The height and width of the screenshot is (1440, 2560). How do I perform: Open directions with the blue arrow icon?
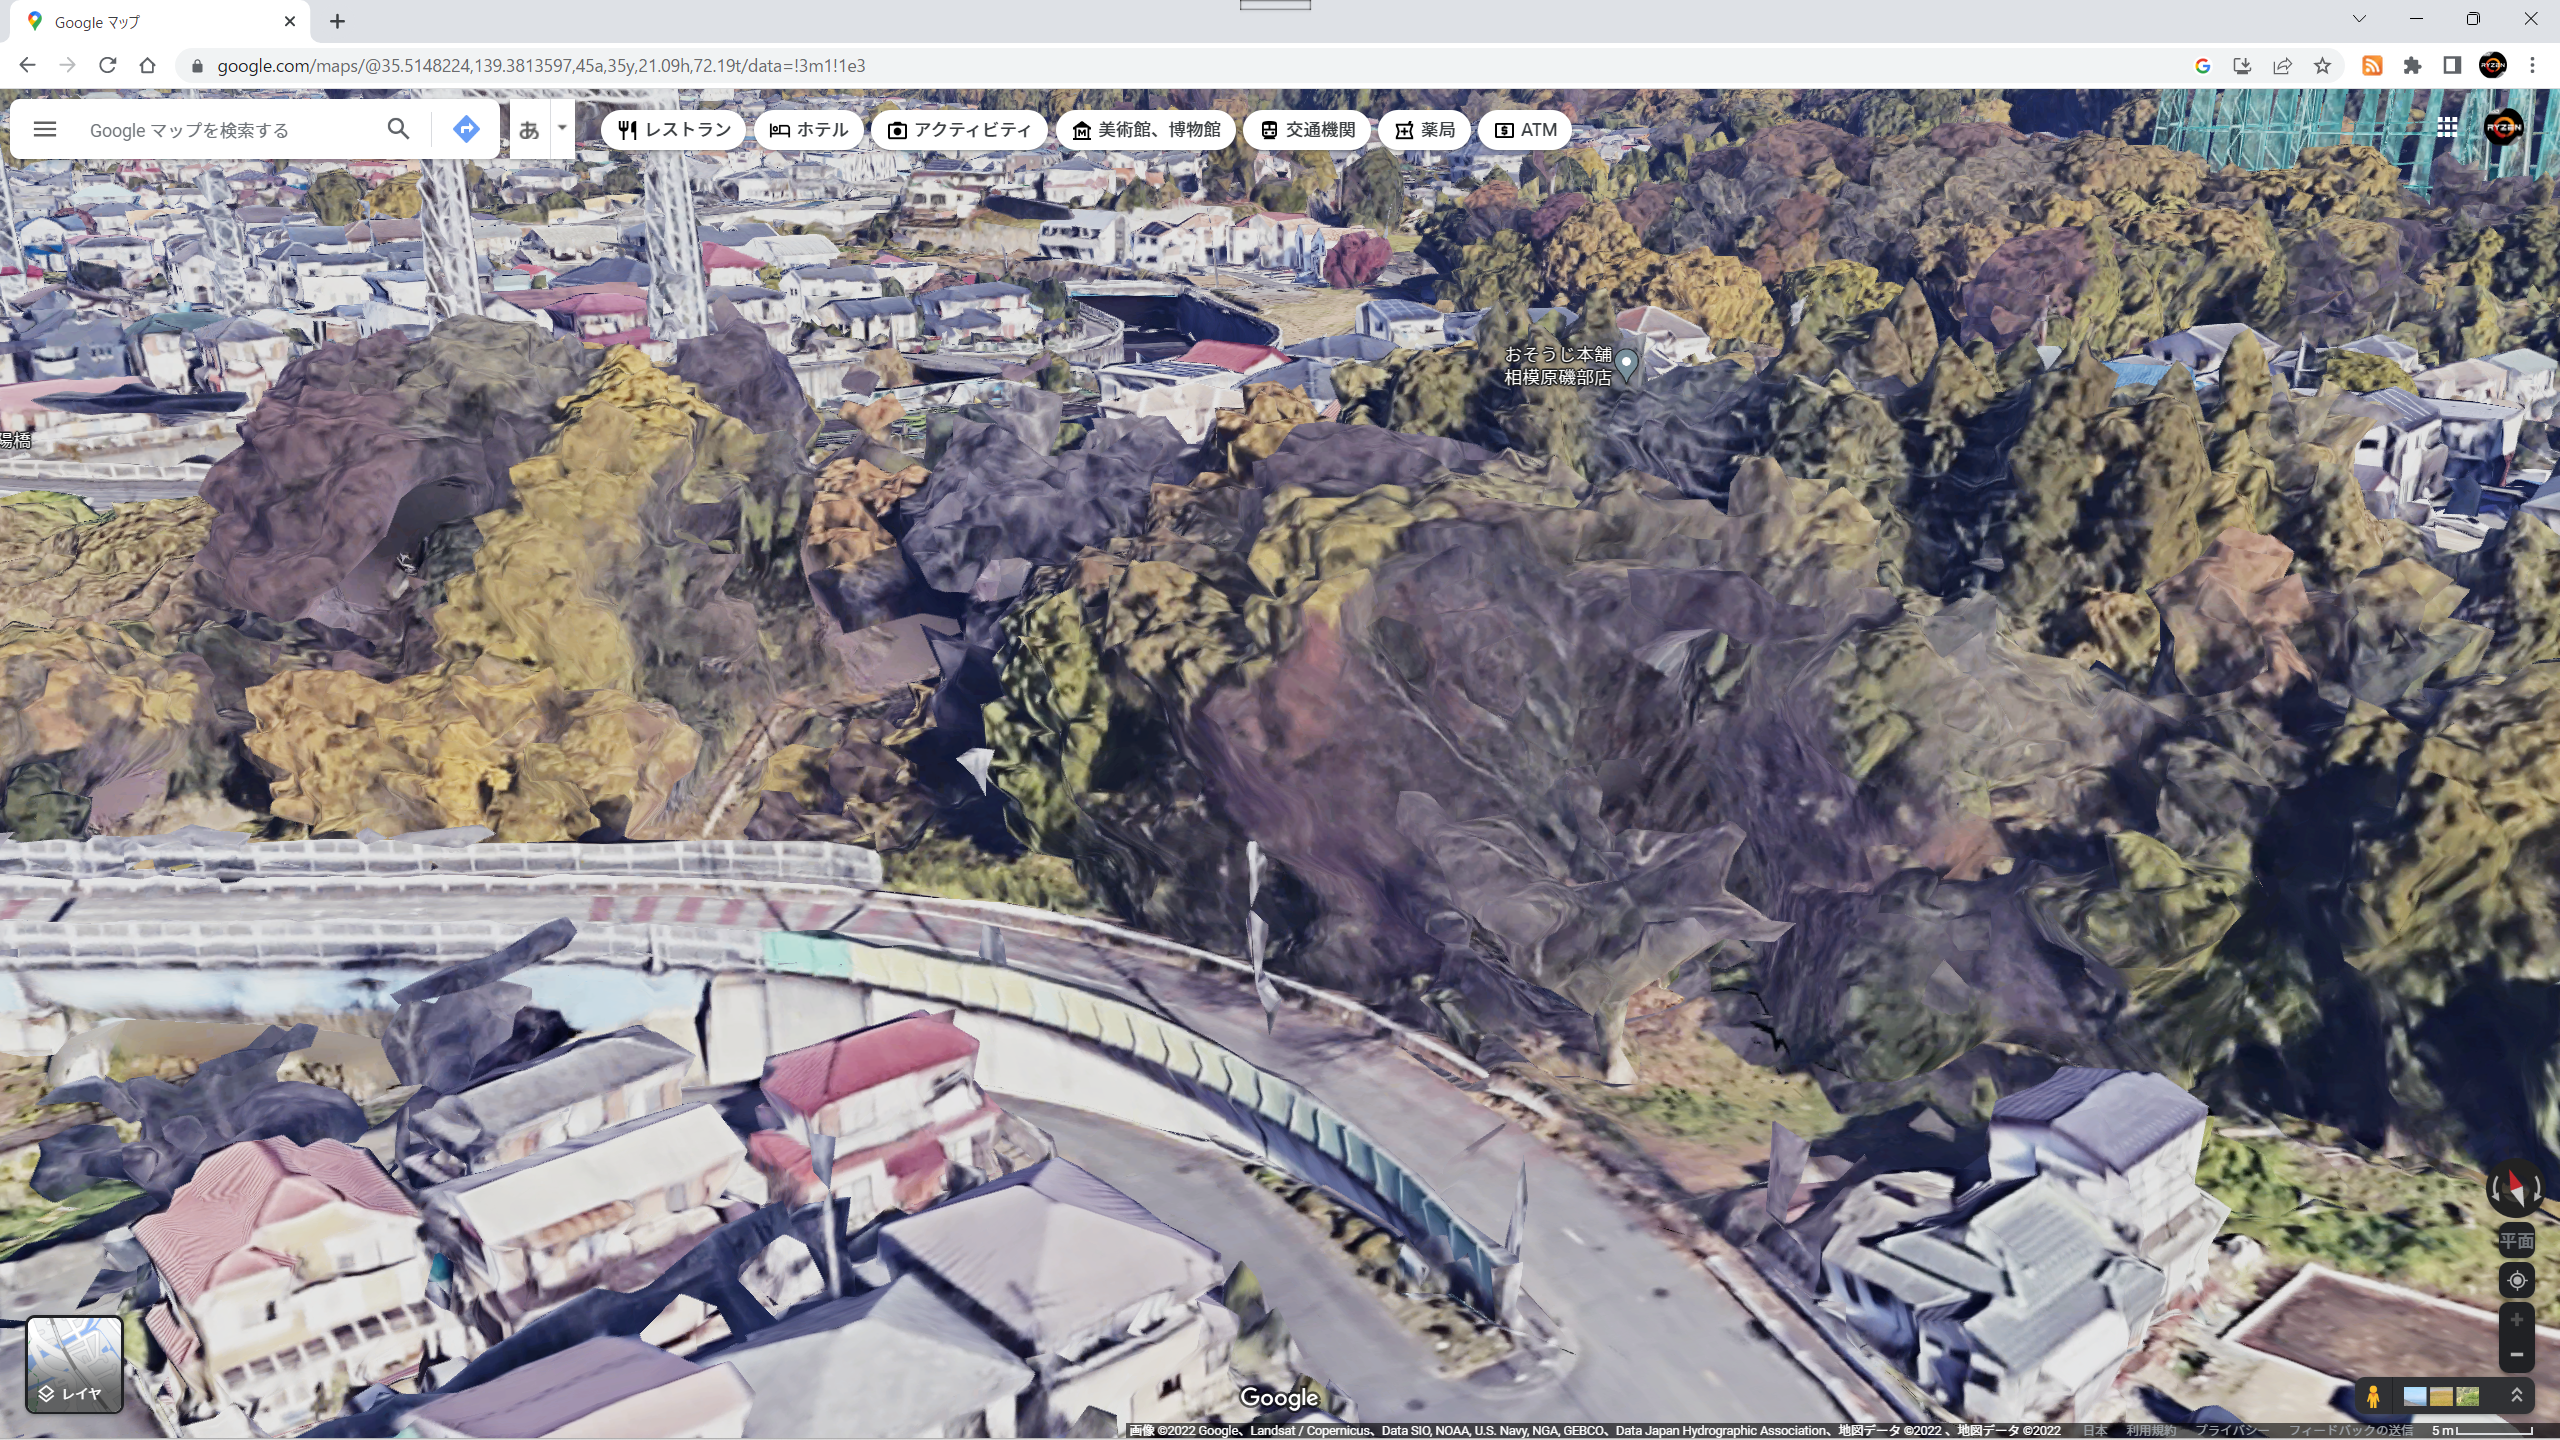coord(466,129)
